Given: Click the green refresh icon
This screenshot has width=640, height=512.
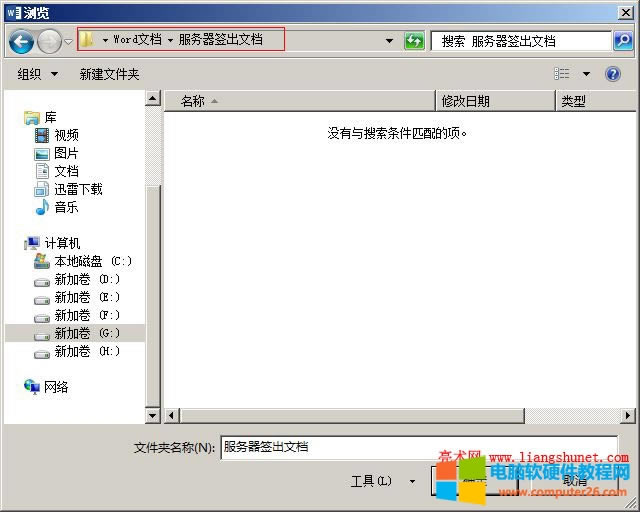Looking at the screenshot, I should 414,41.
